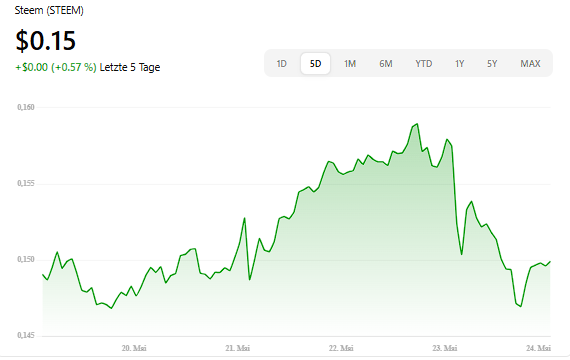Choose the 6M range tab
570x360 pixels.
(386, 64)
